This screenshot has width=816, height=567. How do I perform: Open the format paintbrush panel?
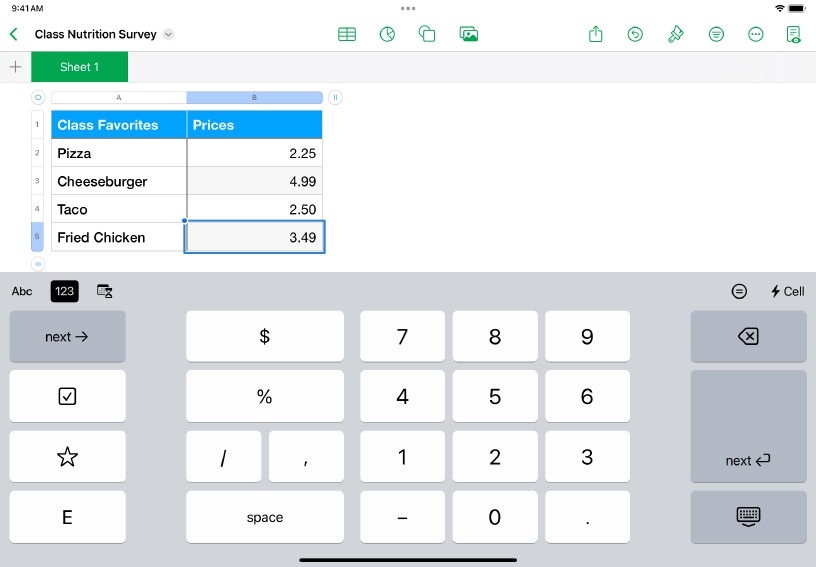pyautogui.click(x=676, y=34)
